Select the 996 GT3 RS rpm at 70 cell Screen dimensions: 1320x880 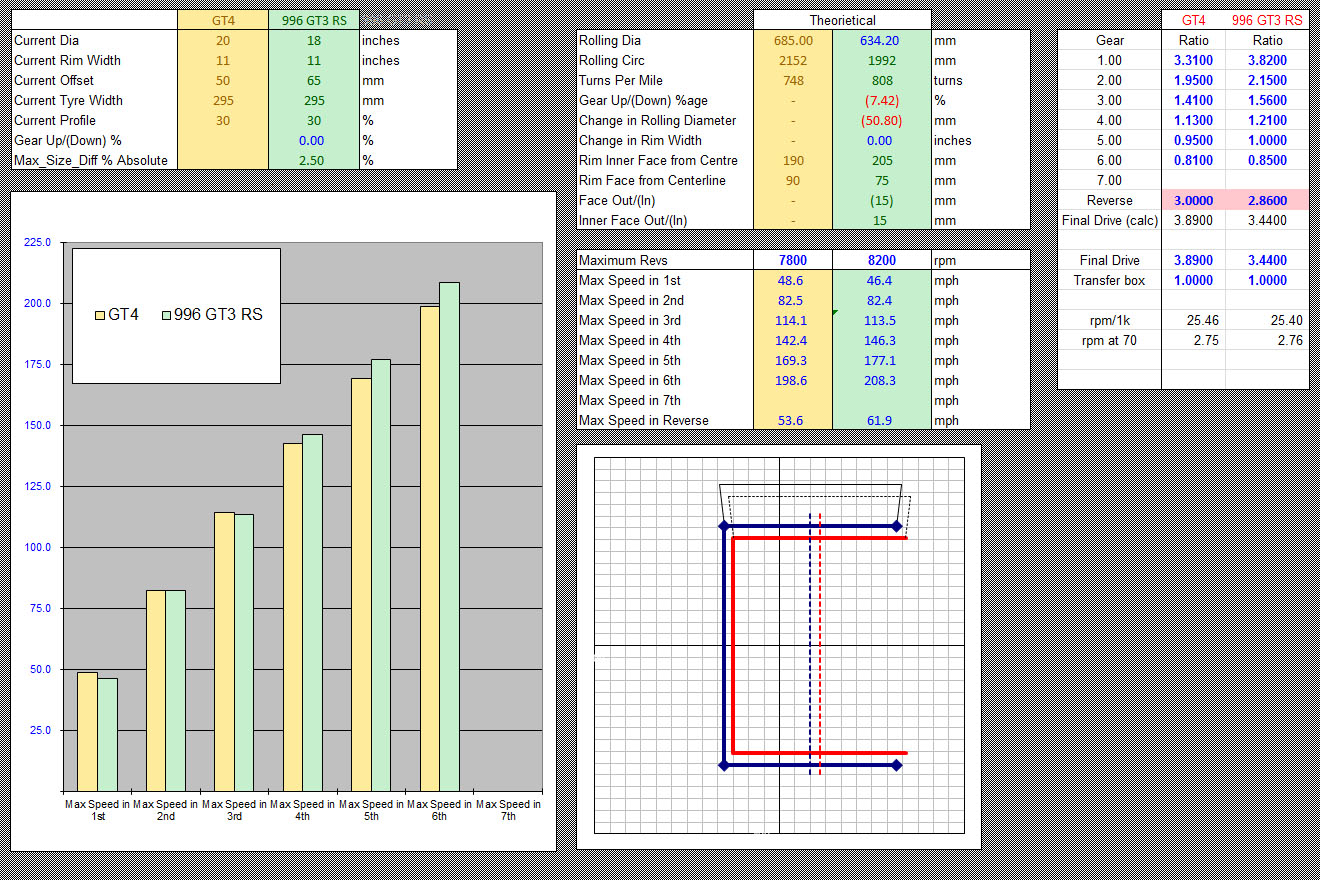1267,341
